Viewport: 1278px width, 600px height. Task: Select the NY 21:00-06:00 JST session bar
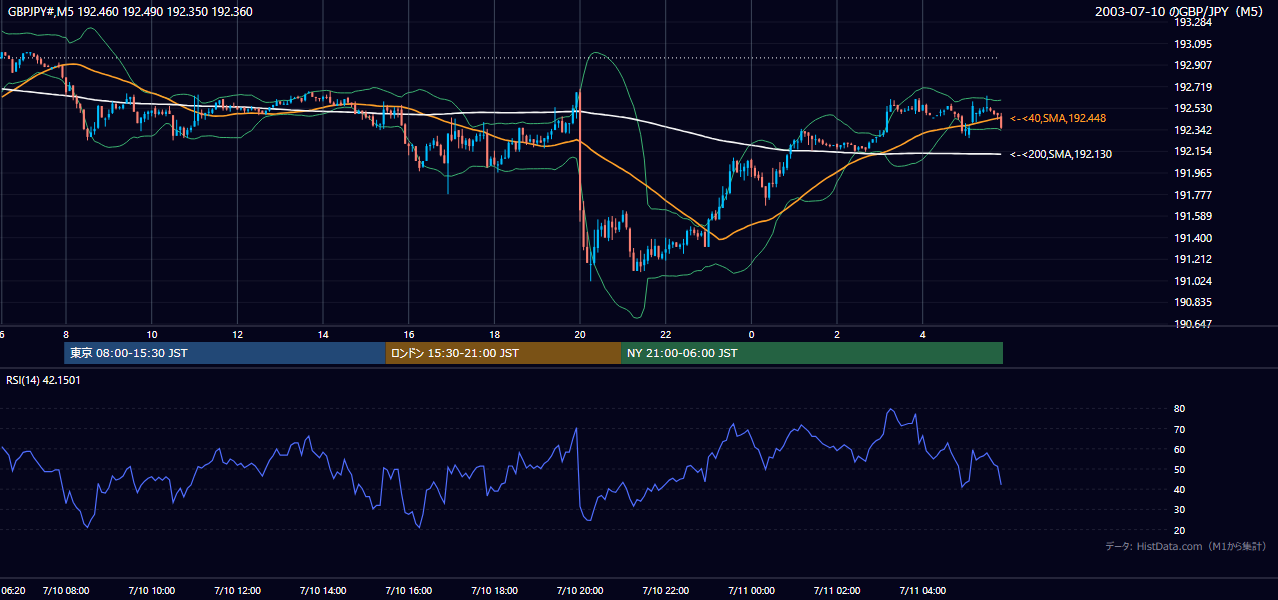(812, 353)
